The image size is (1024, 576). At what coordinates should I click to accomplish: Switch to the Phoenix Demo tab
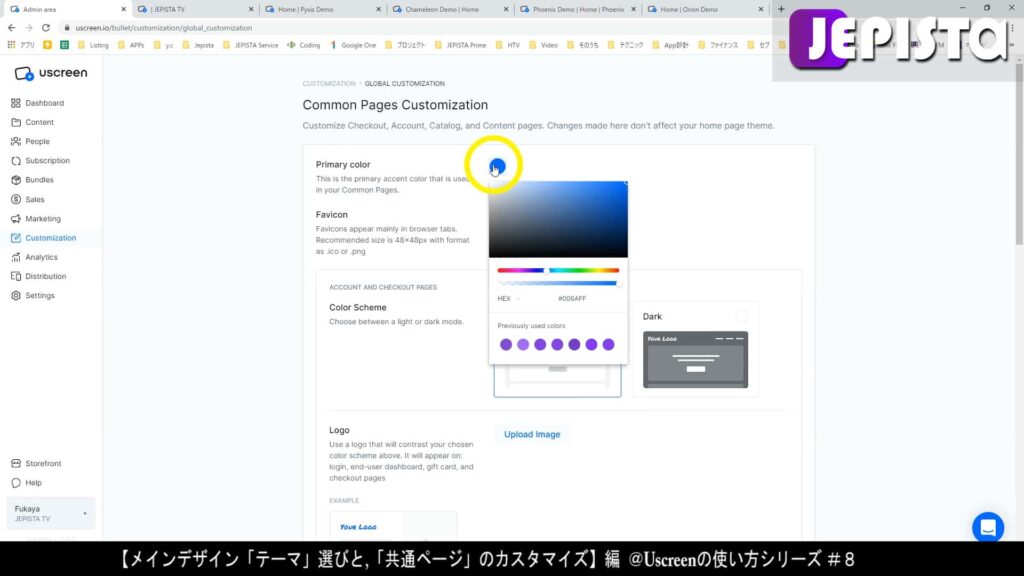(x=577, y=9)
